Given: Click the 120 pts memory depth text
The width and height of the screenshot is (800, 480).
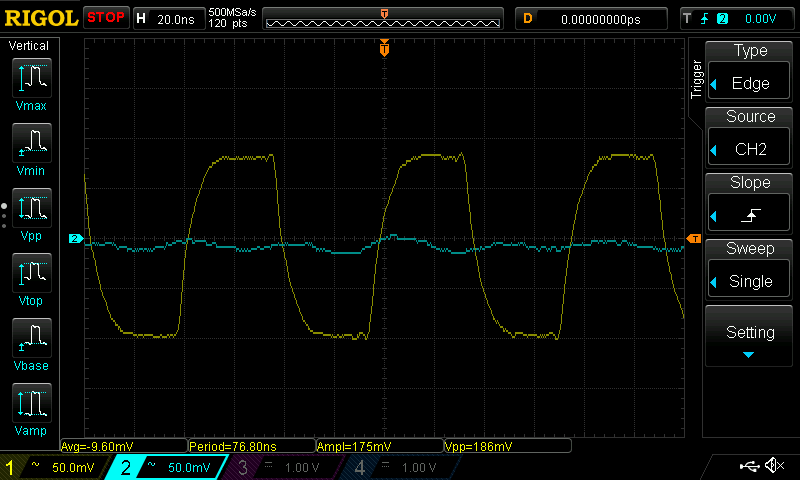Looking at the screenshot, I should (228, 23).
